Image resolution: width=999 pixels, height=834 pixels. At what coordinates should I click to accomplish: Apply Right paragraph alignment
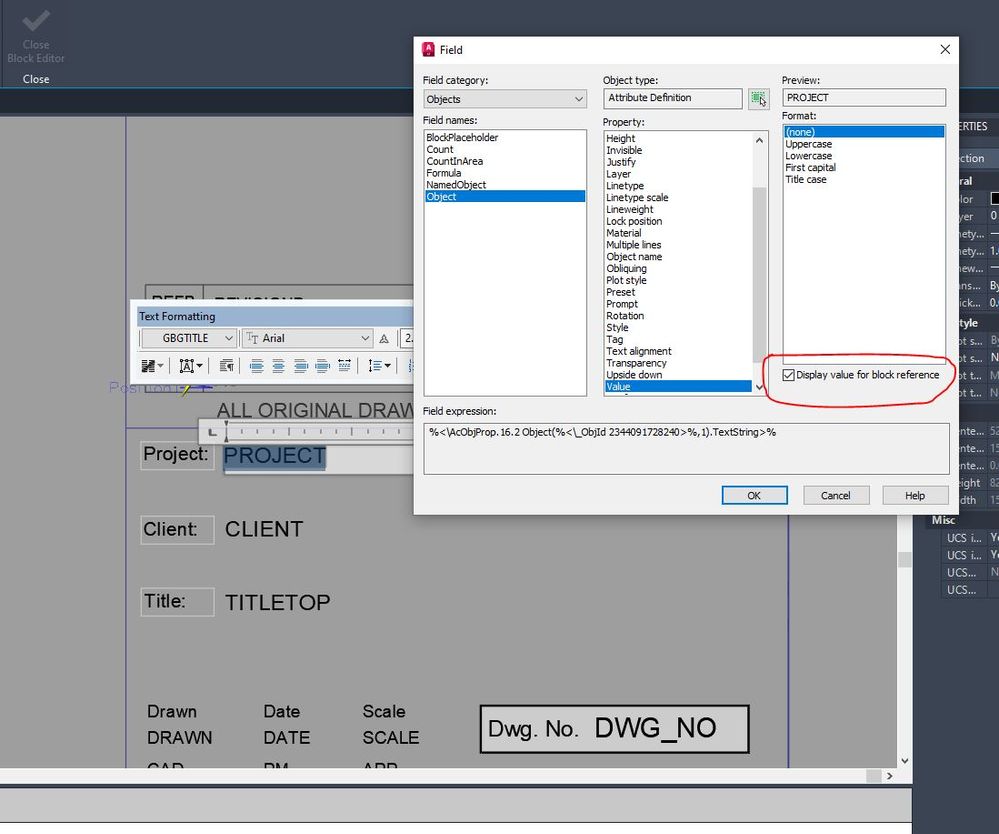[301, 366]
